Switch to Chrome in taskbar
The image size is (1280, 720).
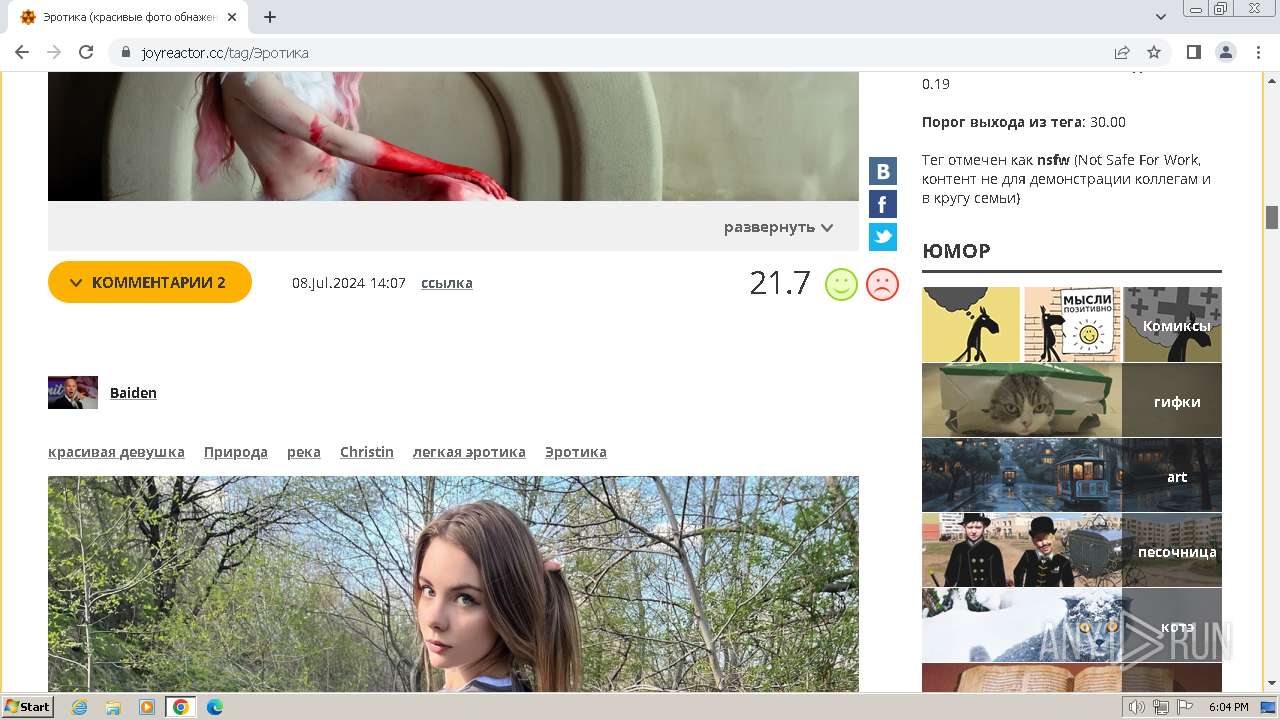pos(180,707)
